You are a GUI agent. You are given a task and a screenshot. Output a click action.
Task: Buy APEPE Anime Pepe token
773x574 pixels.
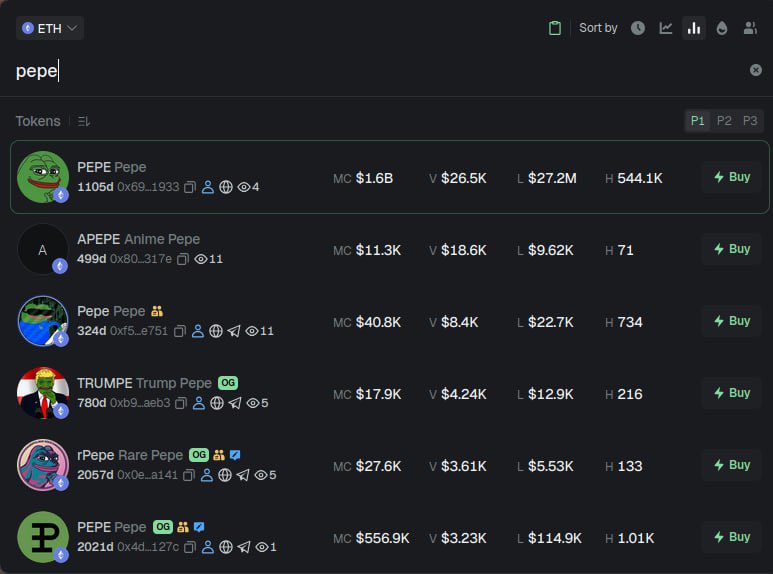pos(732,249)
